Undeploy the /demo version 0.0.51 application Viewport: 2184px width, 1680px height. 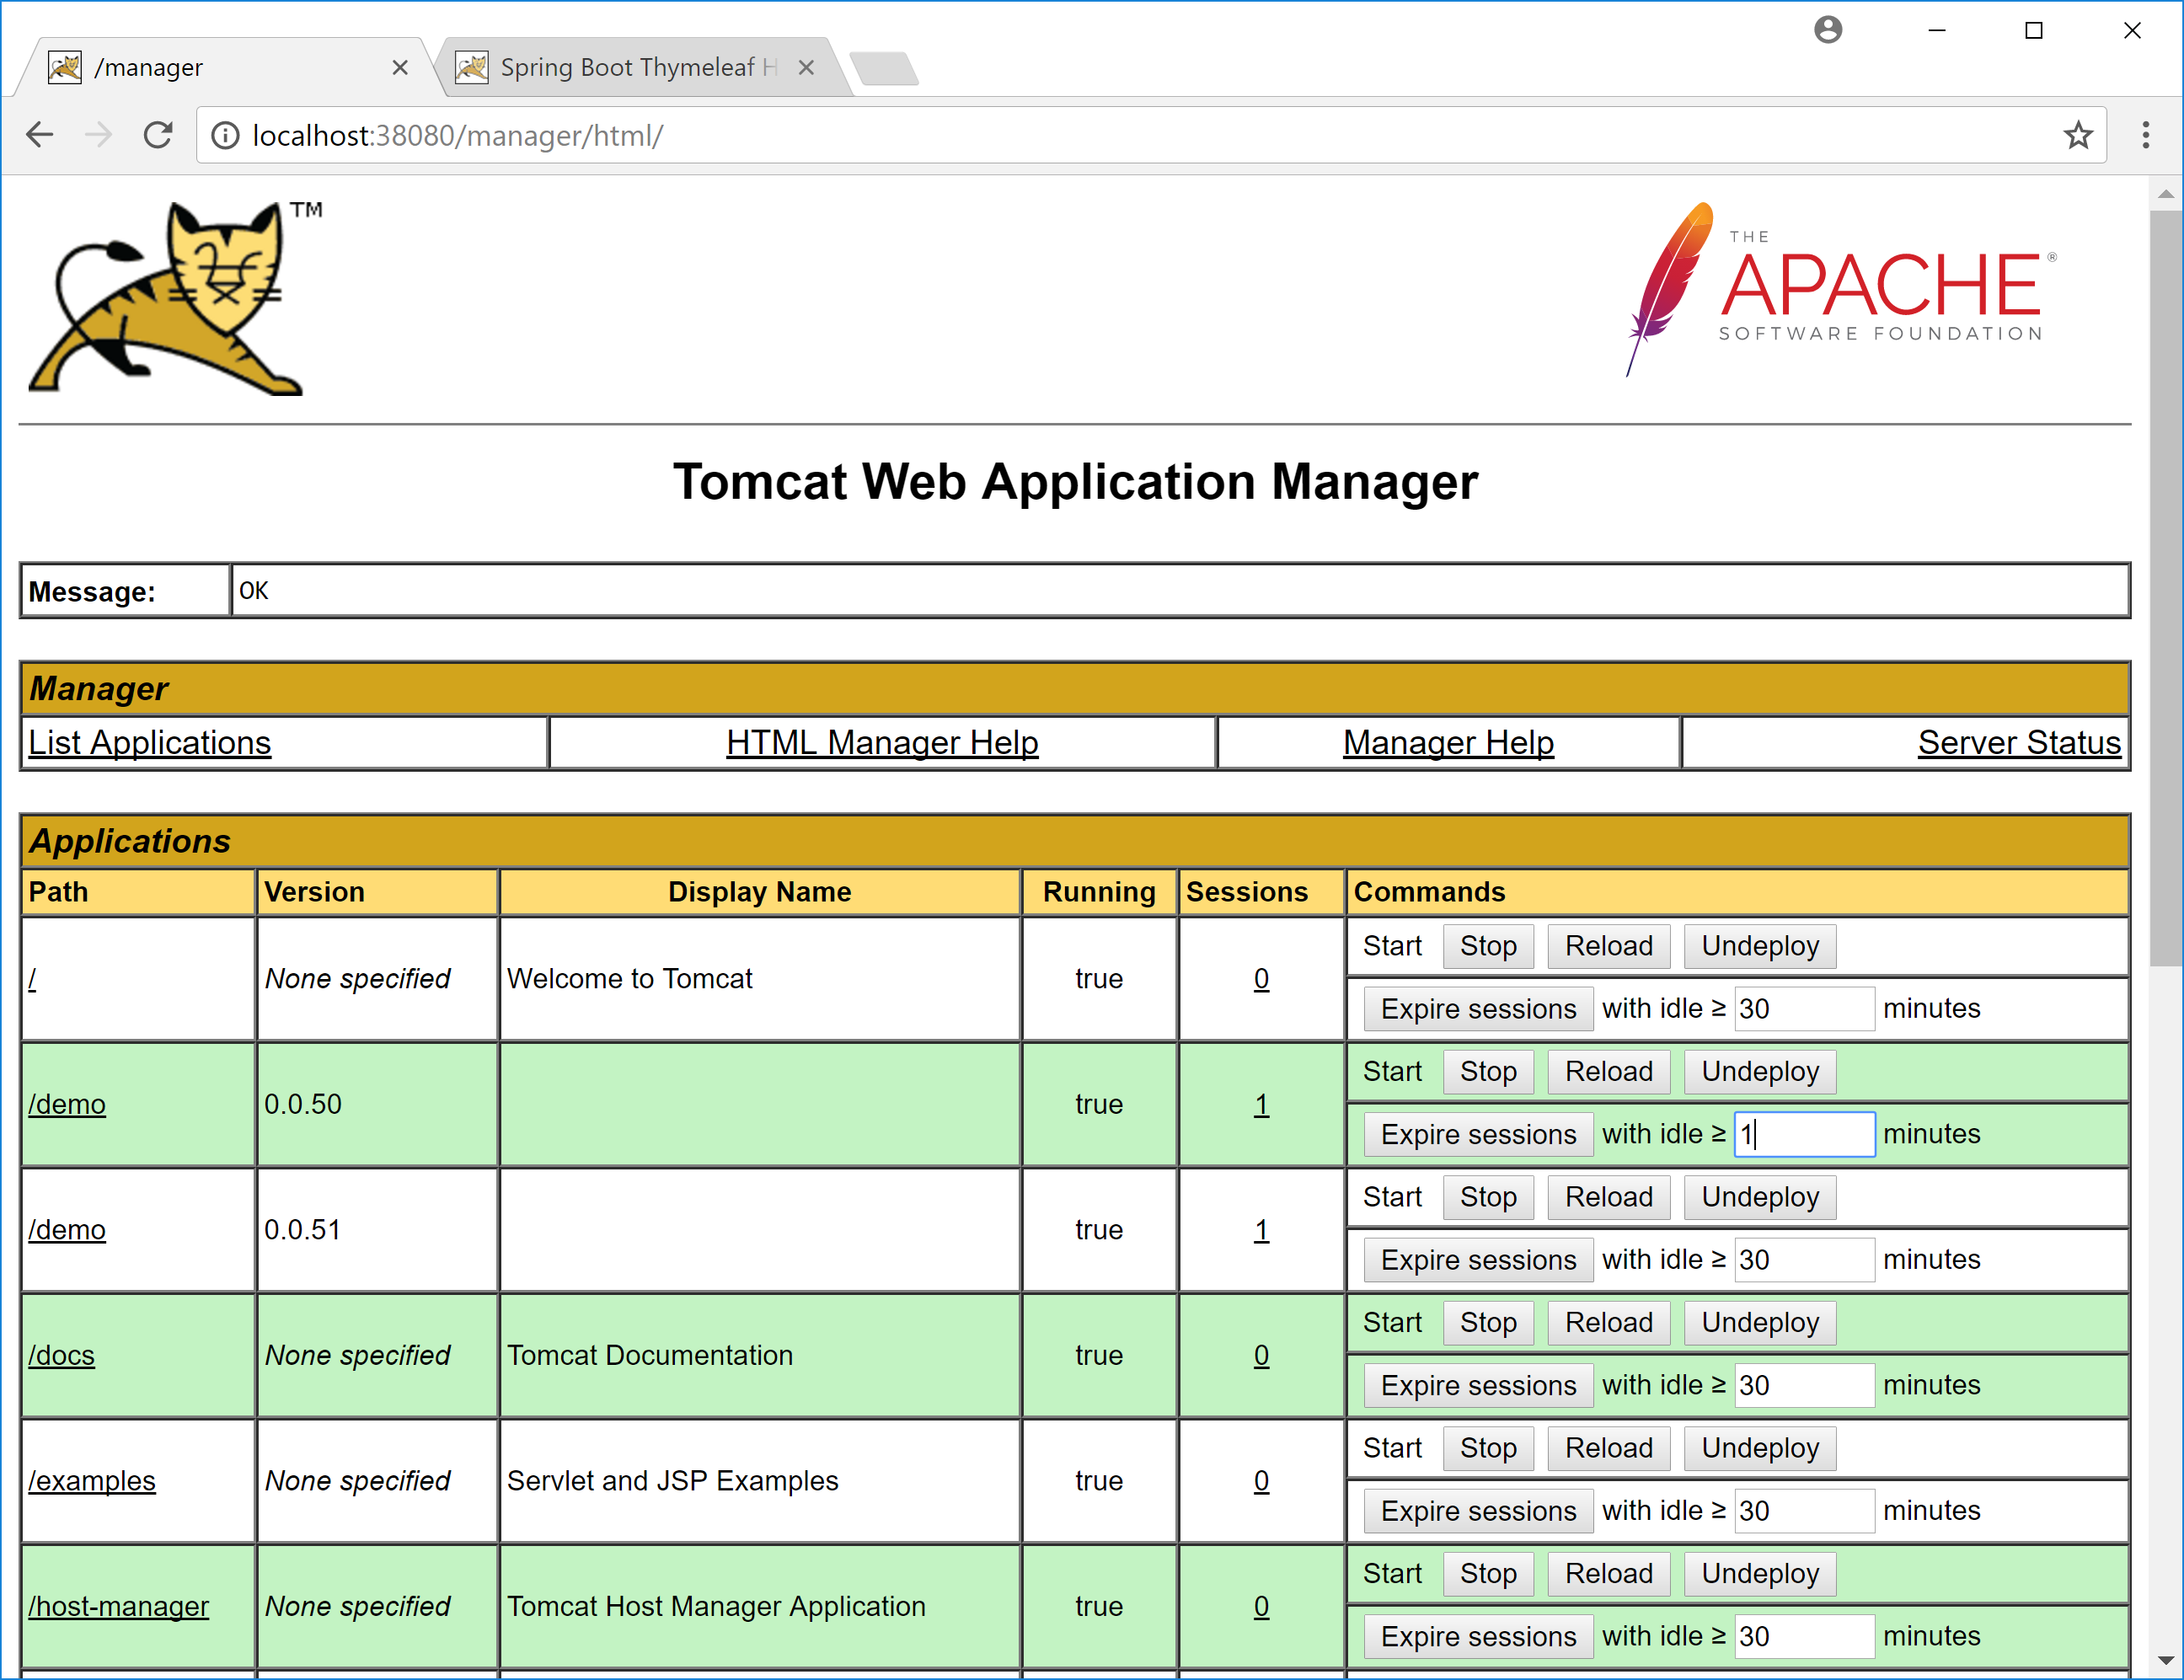coord(1759,1197)
